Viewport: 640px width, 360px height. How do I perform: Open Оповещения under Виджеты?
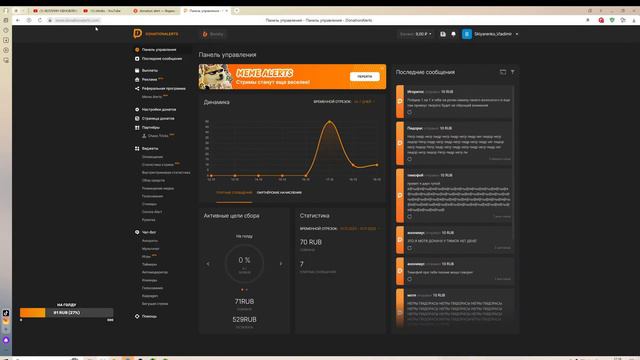tap(152, 157)
